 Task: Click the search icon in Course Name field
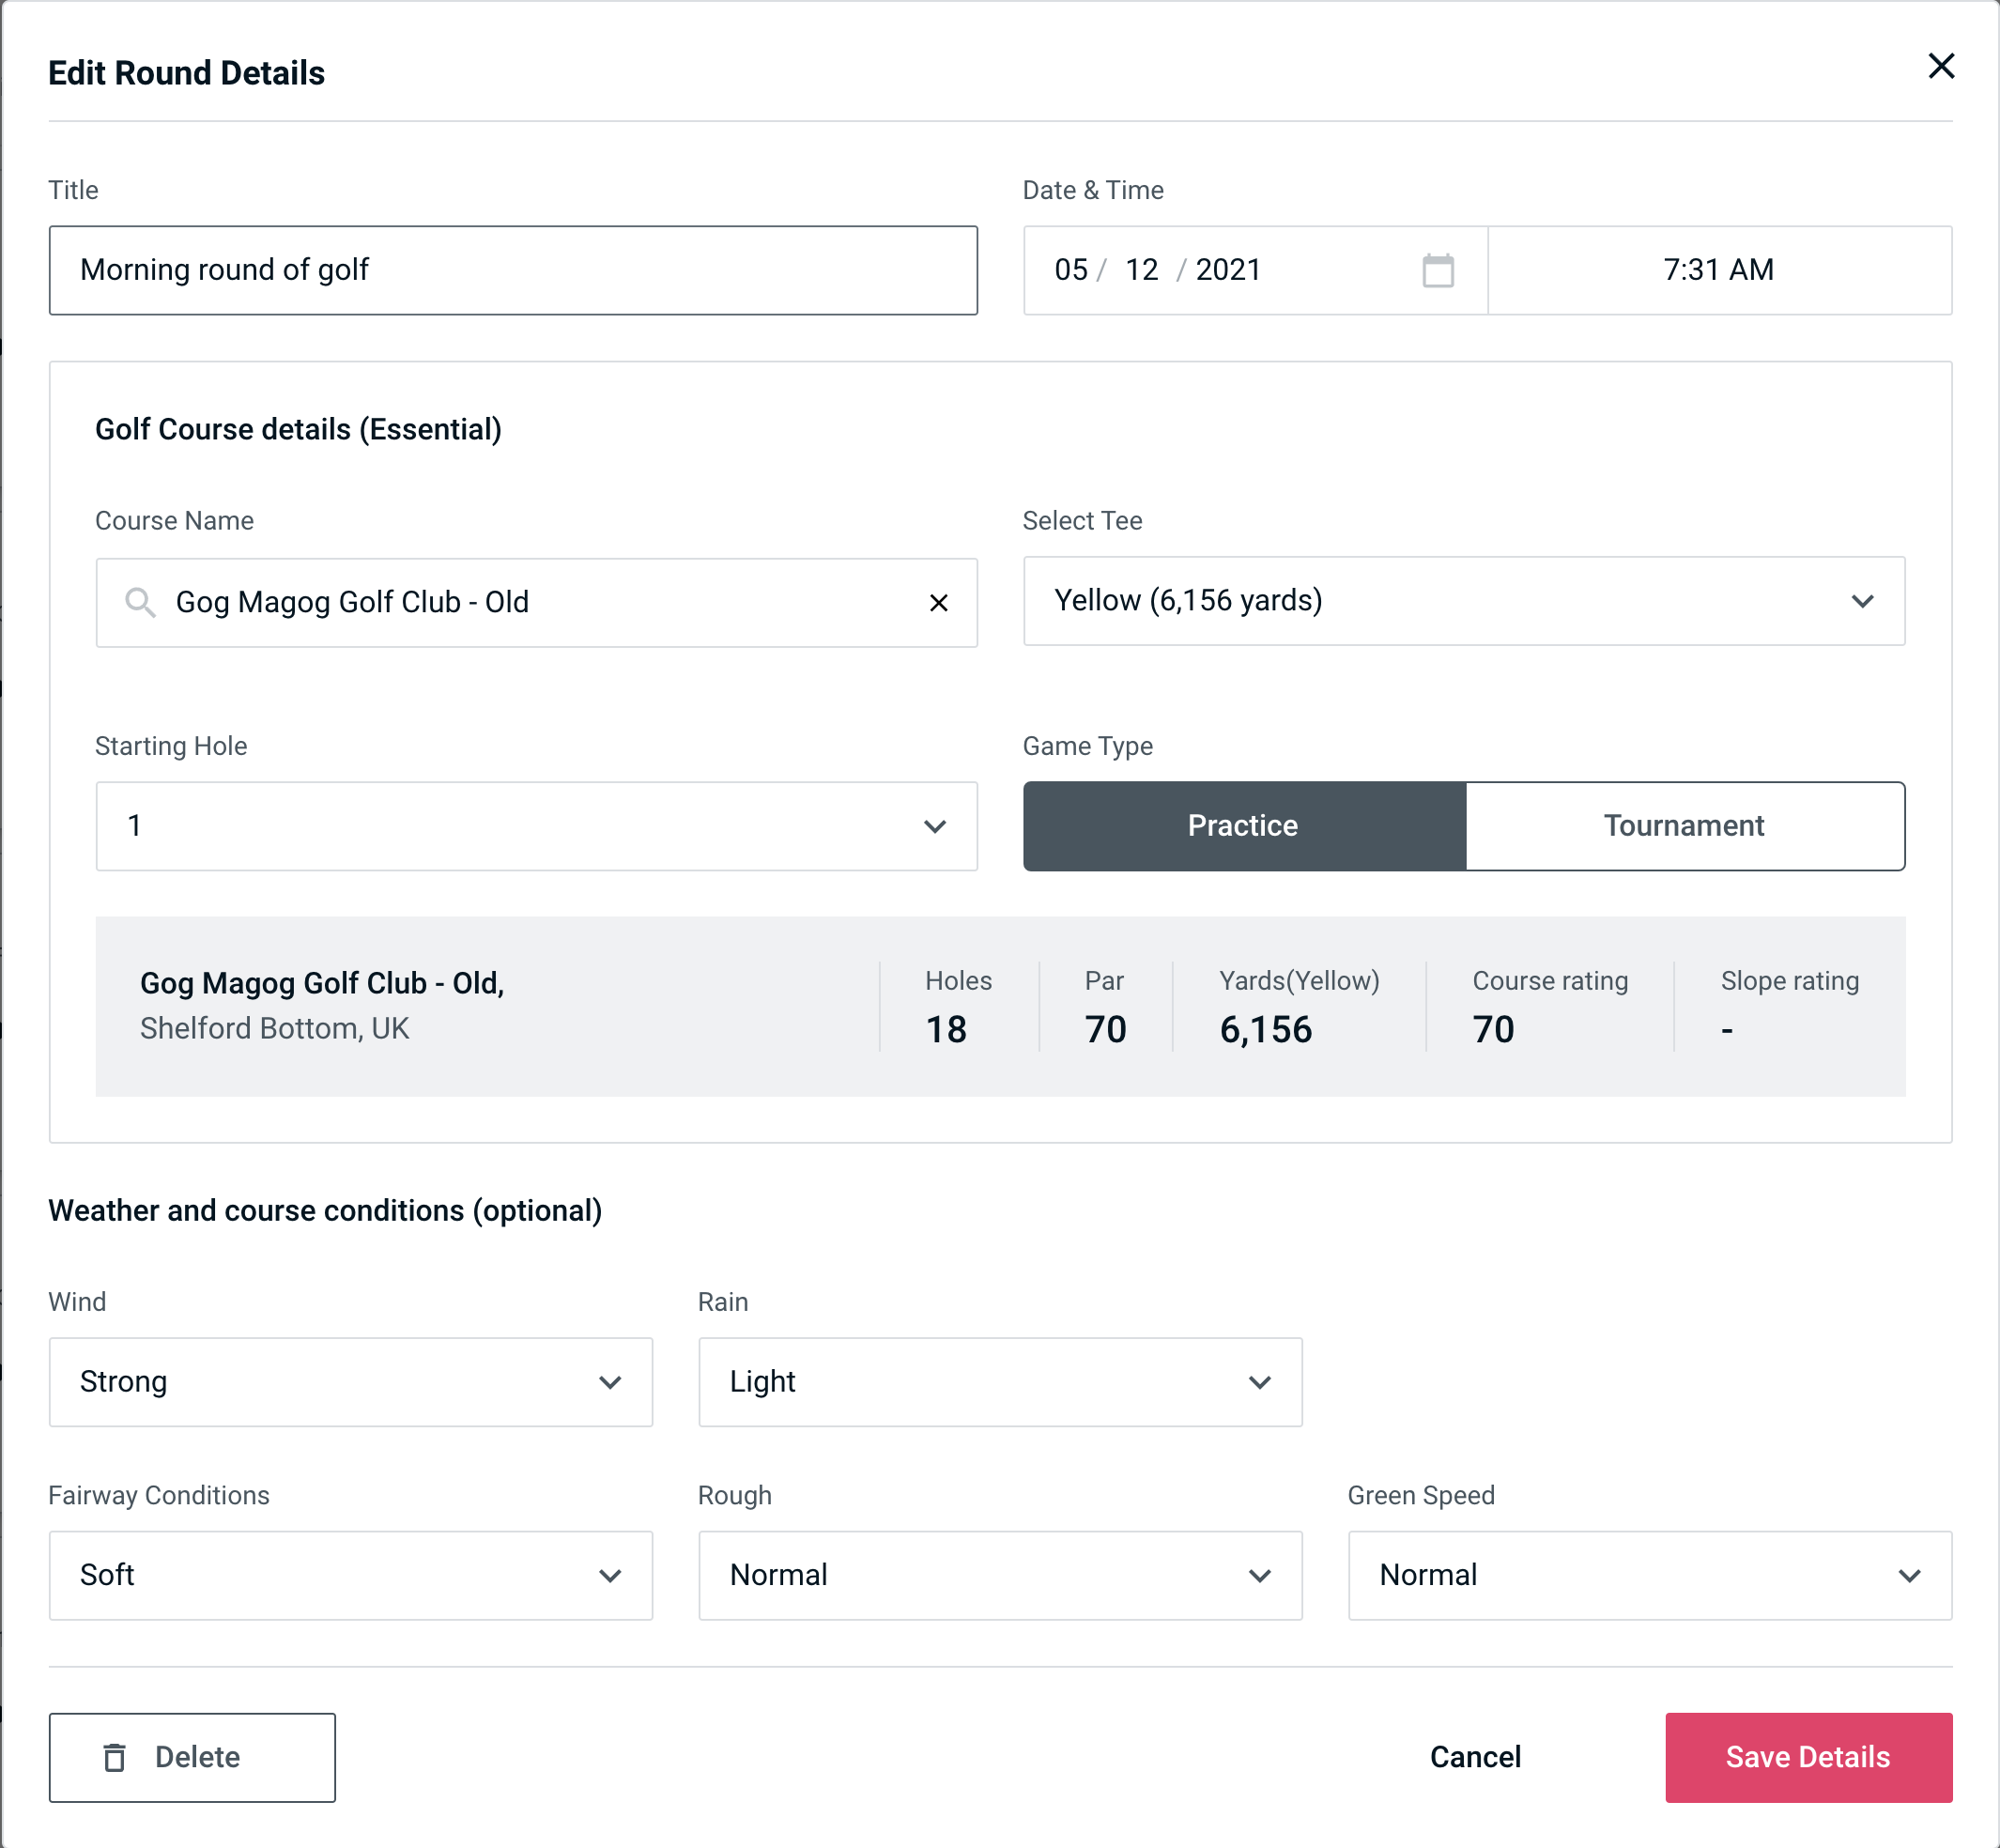pyautogui.click(x=139, y=603)
